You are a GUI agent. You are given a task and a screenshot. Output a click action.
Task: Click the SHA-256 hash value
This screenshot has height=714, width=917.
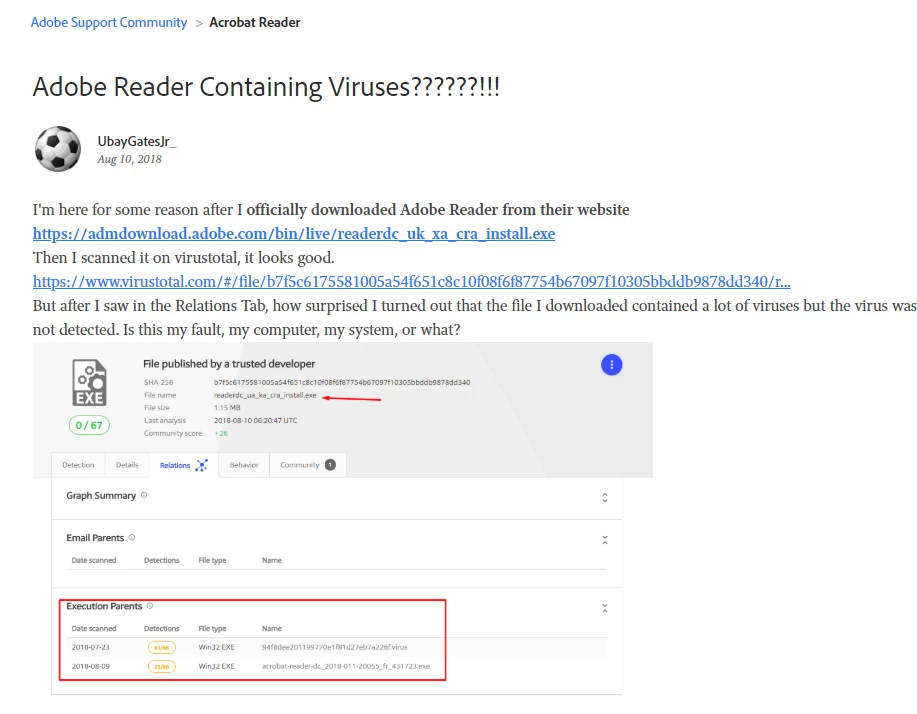click(x=342, y=382)
